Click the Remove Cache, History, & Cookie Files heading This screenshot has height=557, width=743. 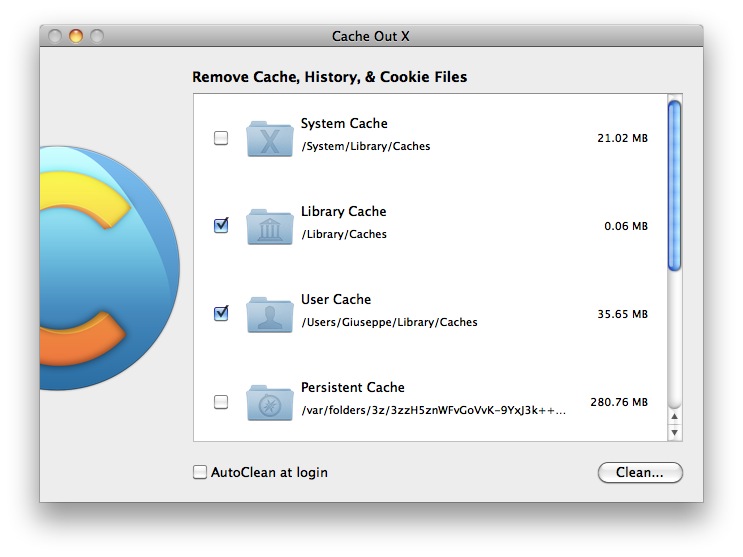pyautogui.click(x=329, y=77)
